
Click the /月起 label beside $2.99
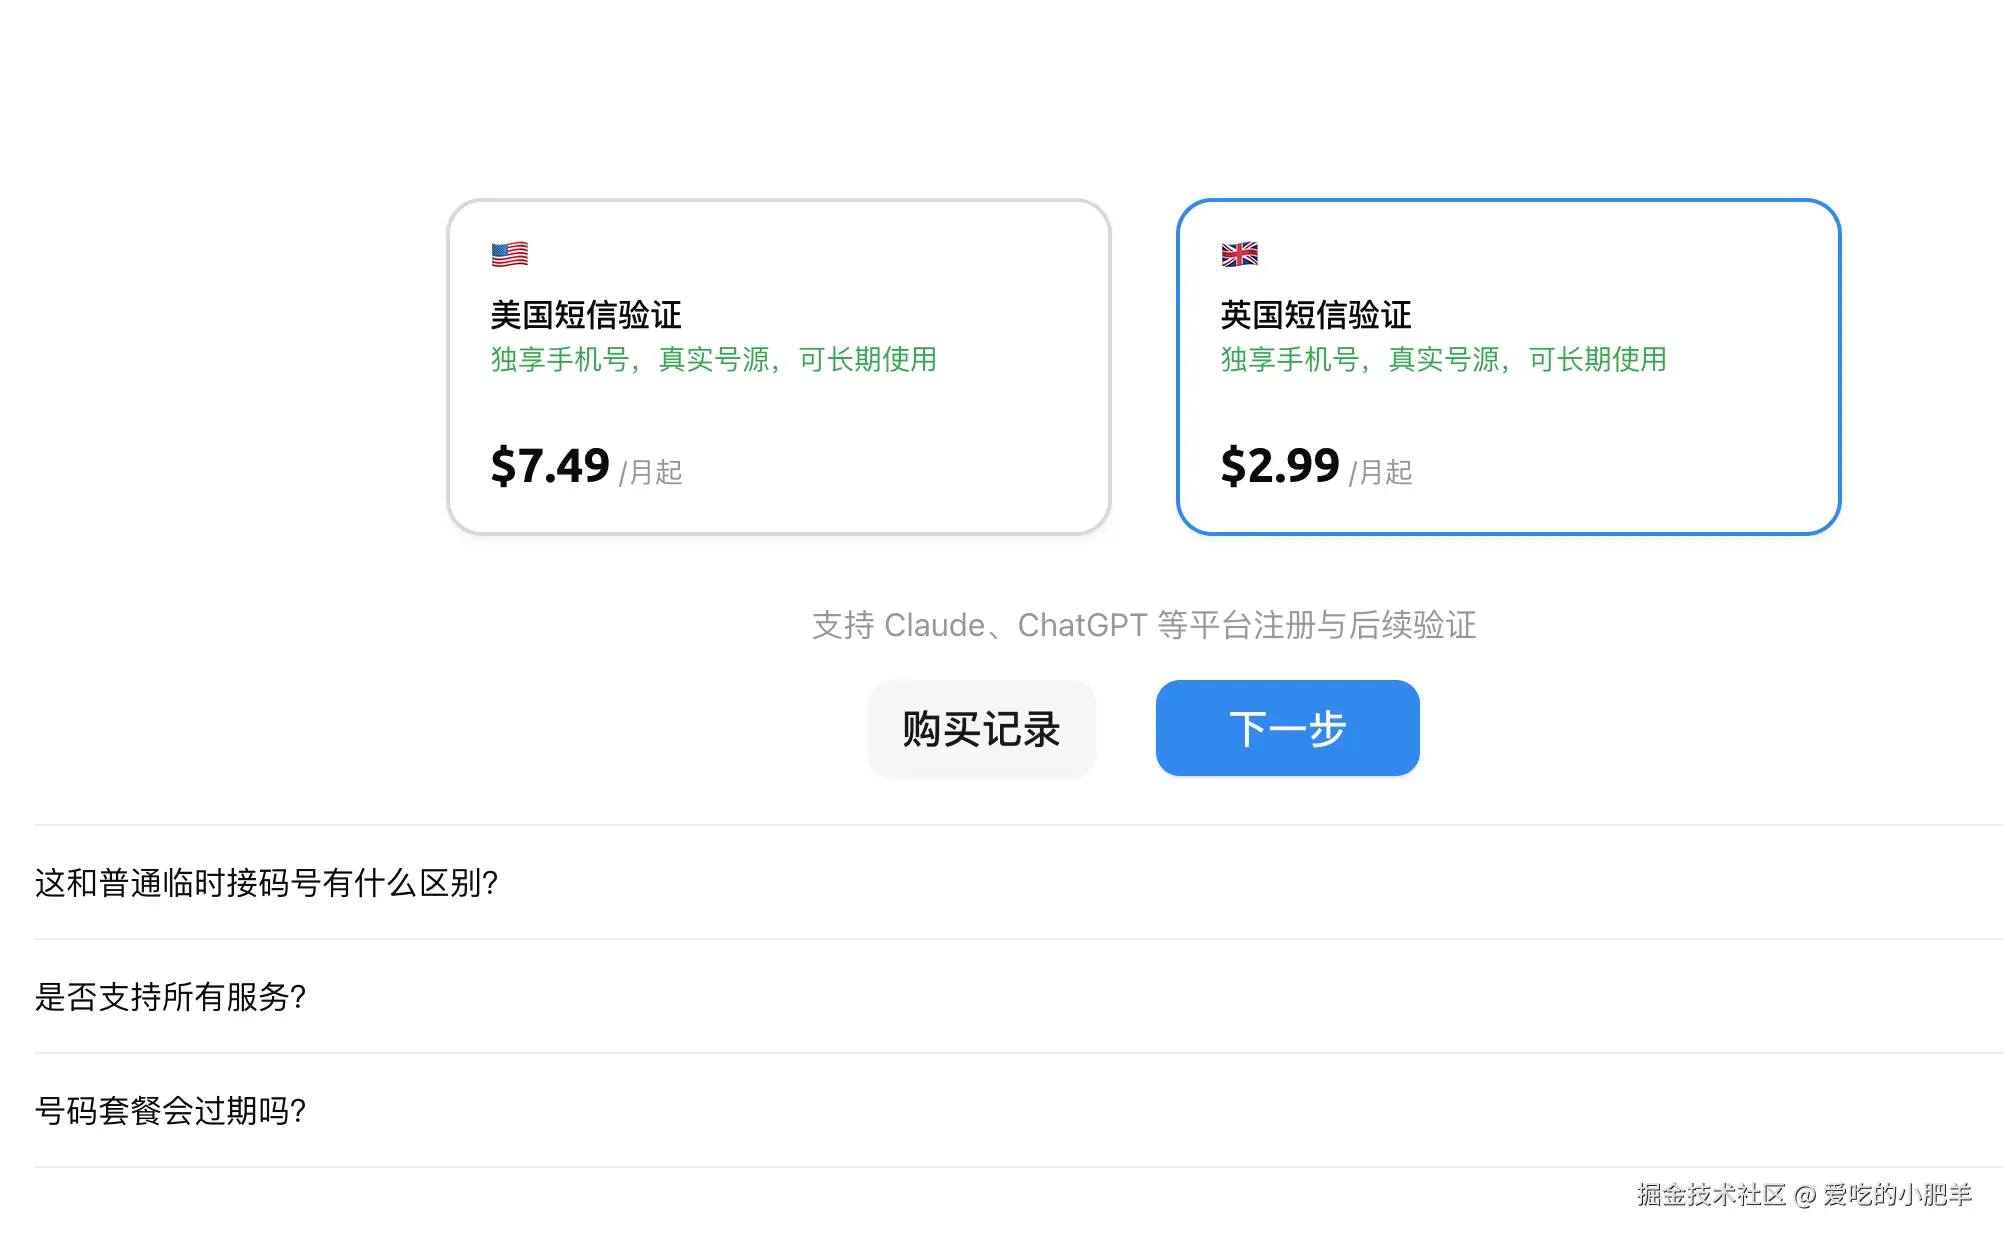tap(1381, 472)
